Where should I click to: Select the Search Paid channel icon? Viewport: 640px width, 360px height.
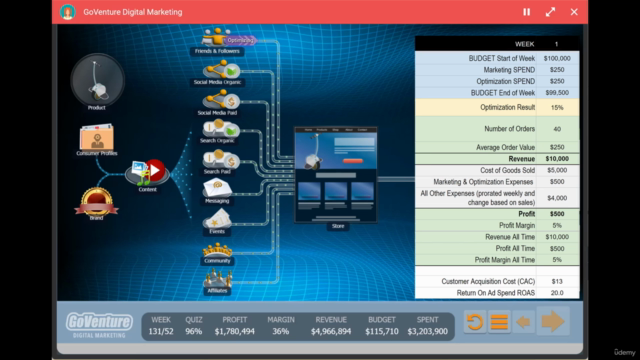[220, 160]
